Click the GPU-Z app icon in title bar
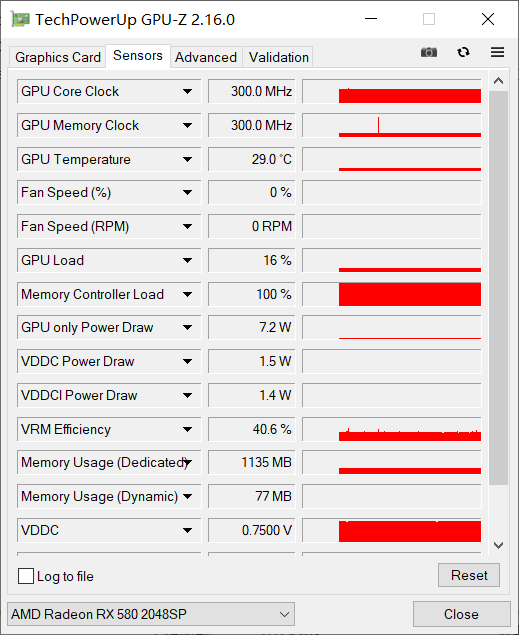The width and height of the screenshot is (519, 635). coord(20,19)
